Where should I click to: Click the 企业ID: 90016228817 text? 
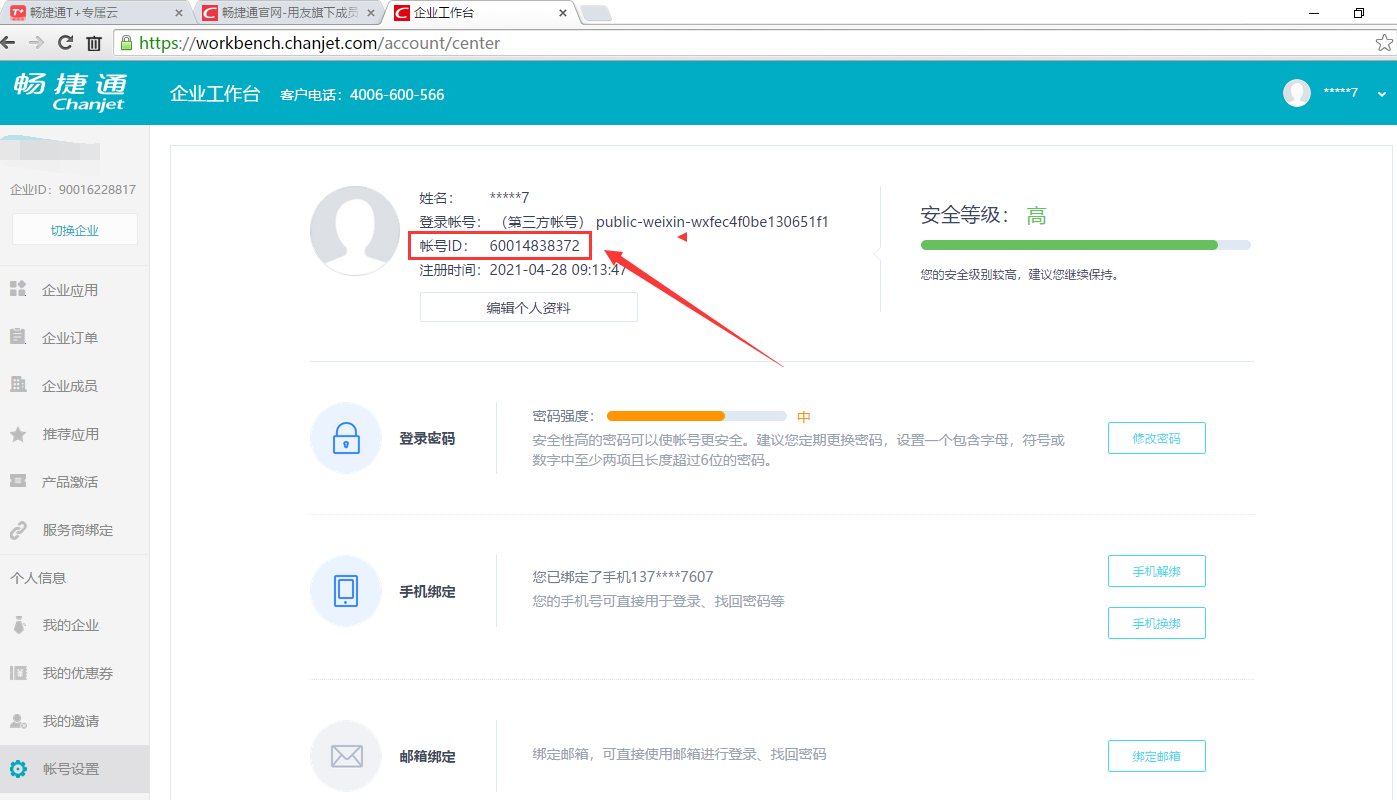[73, 190]
